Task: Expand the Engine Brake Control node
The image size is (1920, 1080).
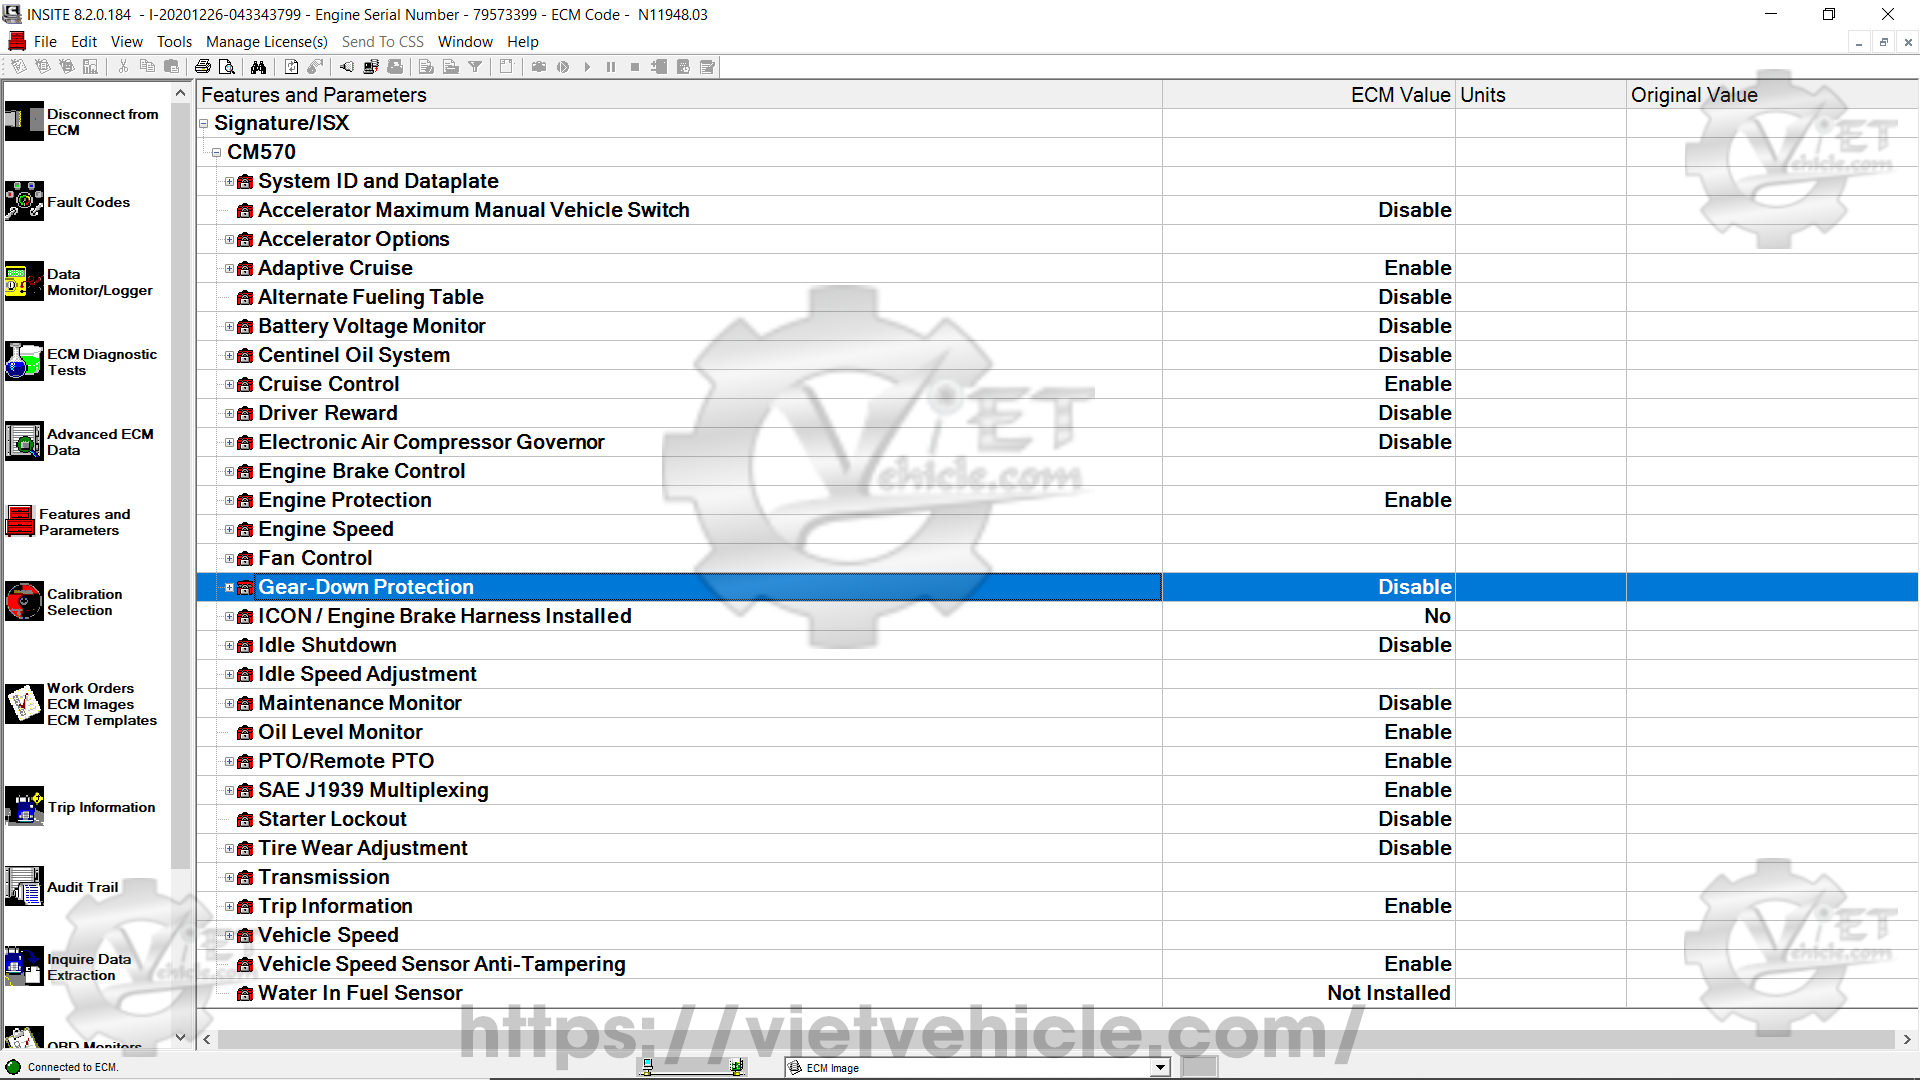Action: pyautogui.click(x=229, y=472)
